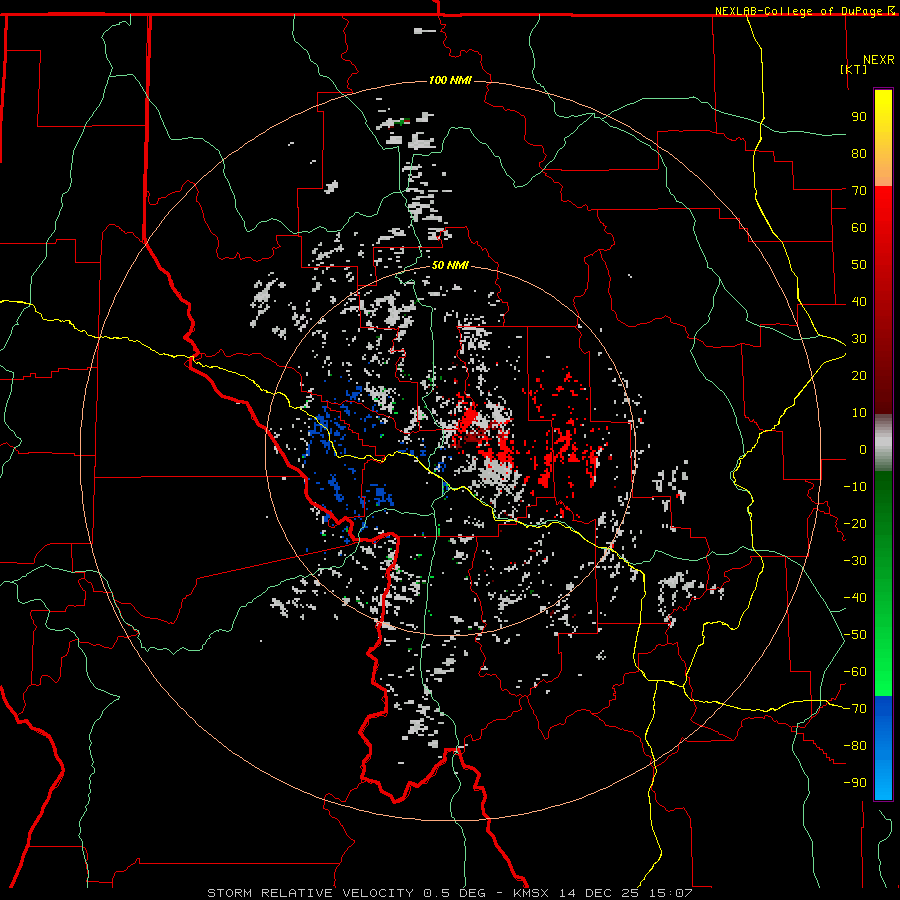The width and height of the screenshot is (900, 900).
Task: Pick the -80 value on velocity scale
Action: [x=855, y=746]
